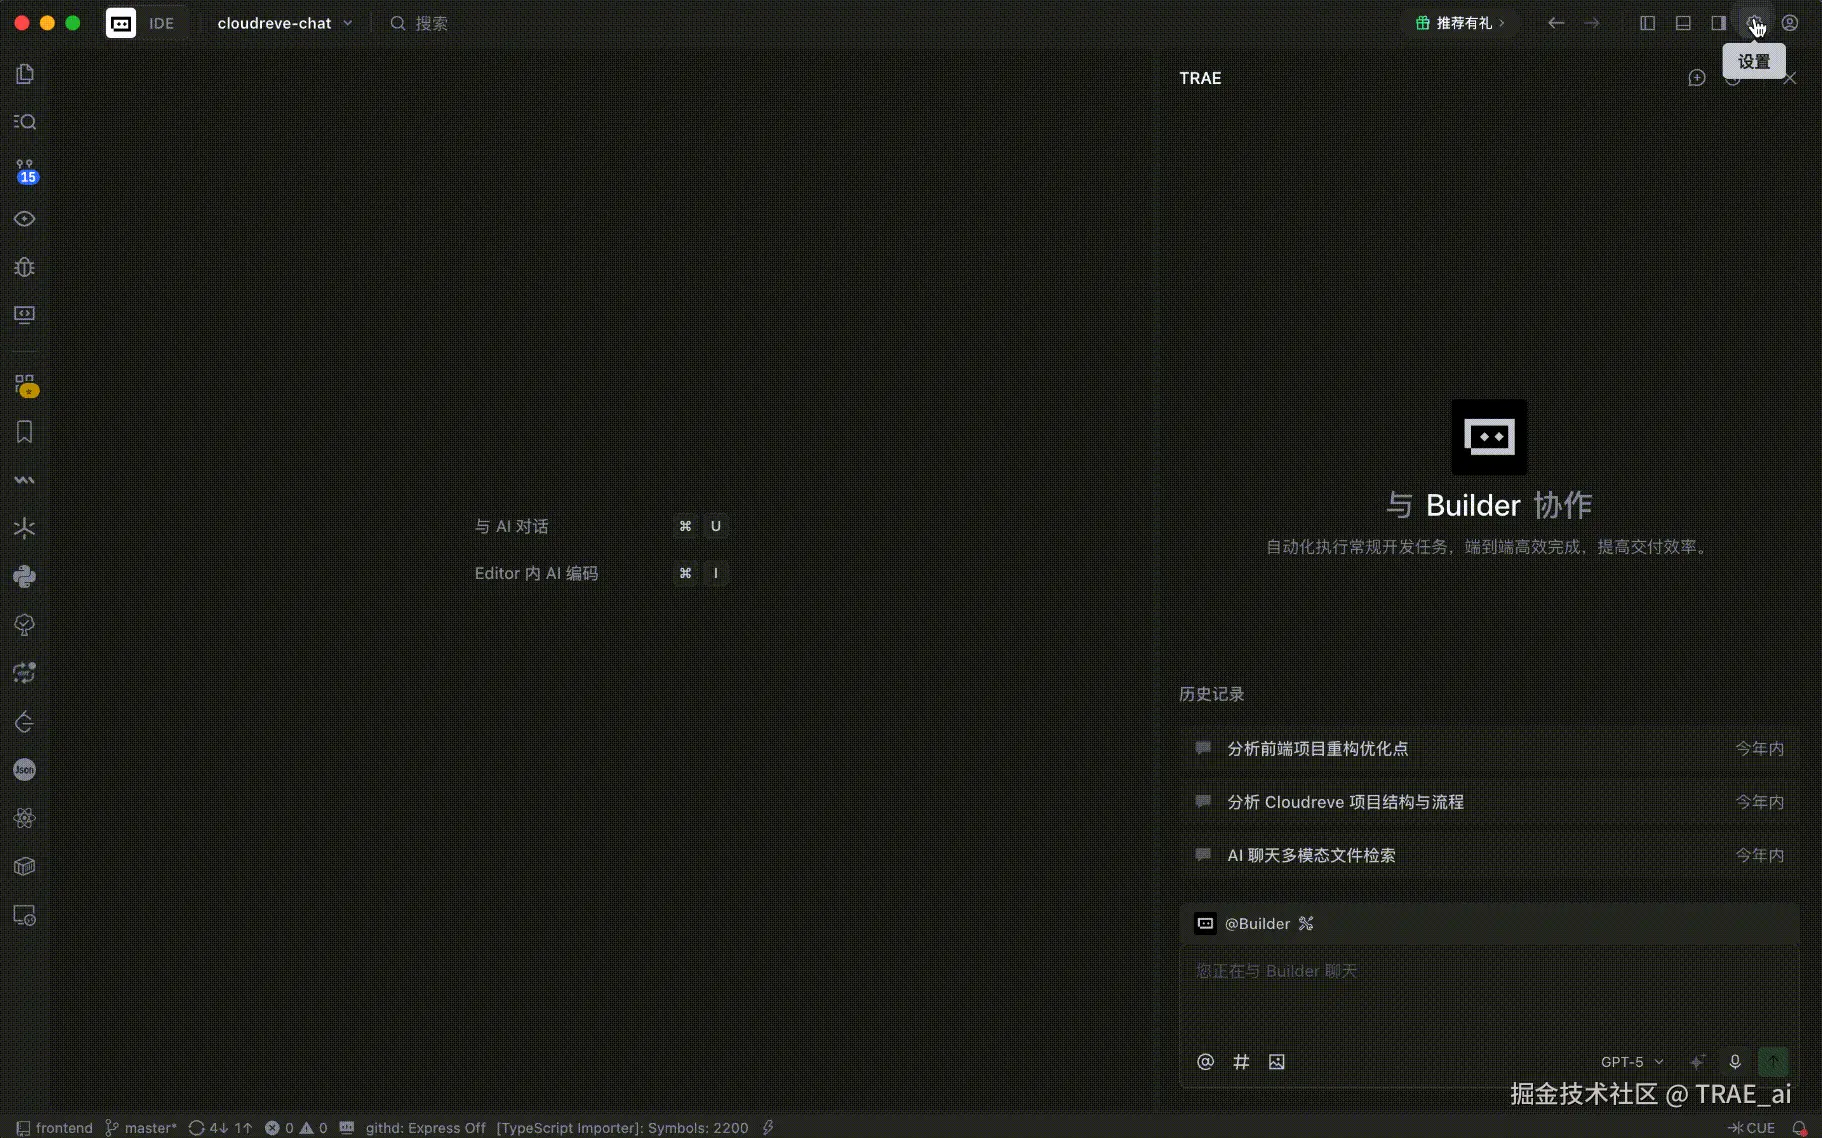This screenshot has height=1138, width=1822.
Task: Click the frontend folder status item
Action: 55,1128
